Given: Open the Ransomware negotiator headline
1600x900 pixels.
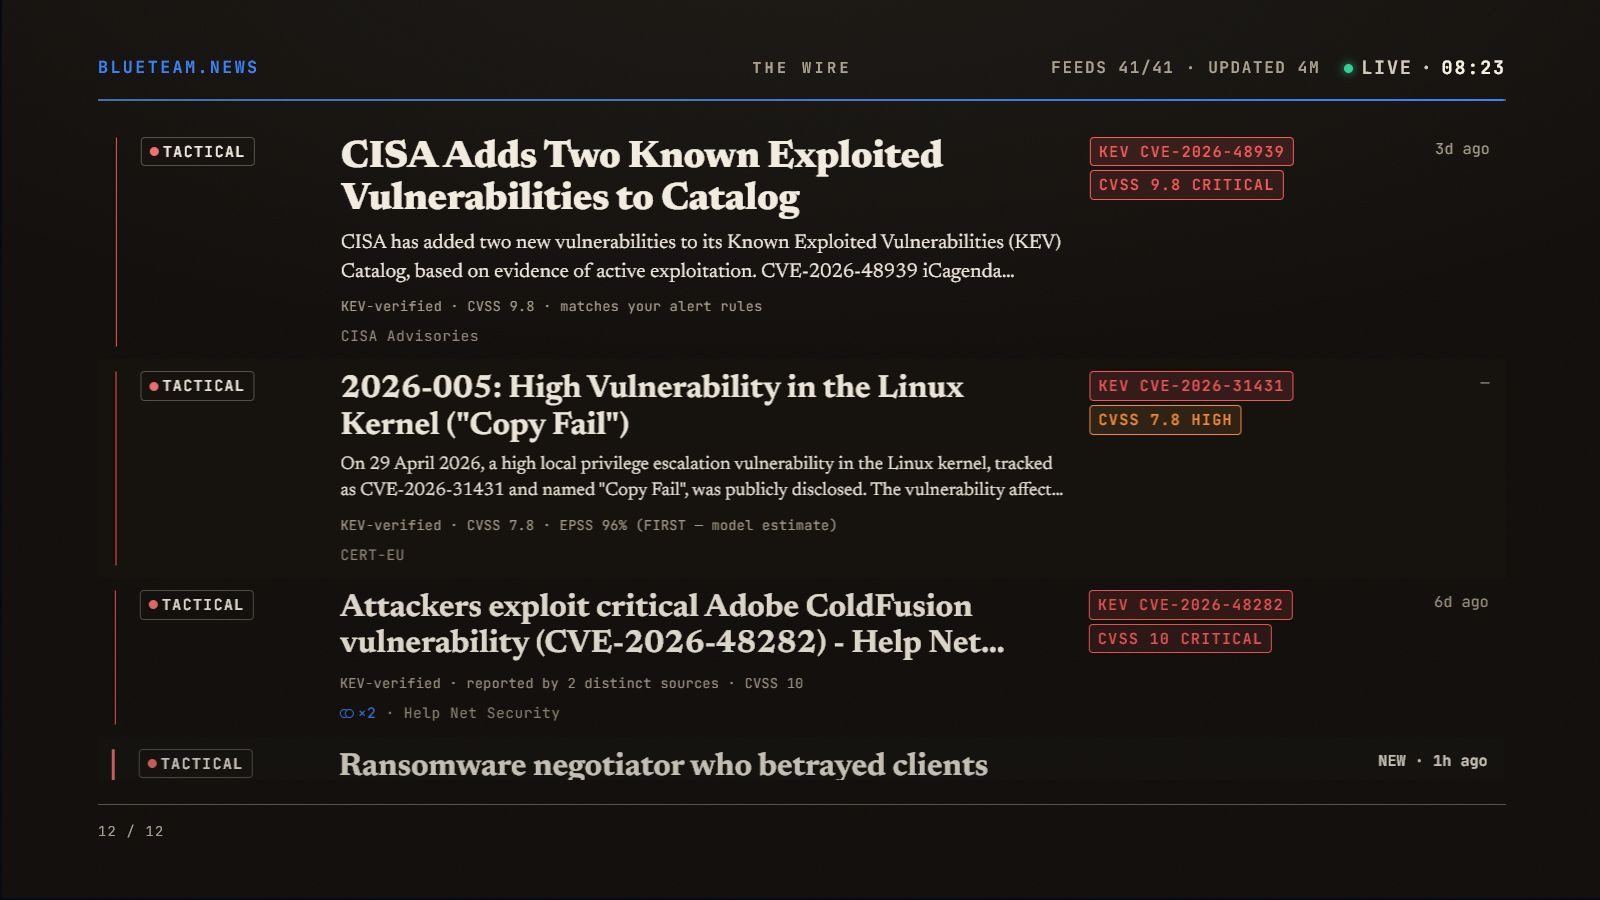Looking at the screenshot, I should coord(663,765).
